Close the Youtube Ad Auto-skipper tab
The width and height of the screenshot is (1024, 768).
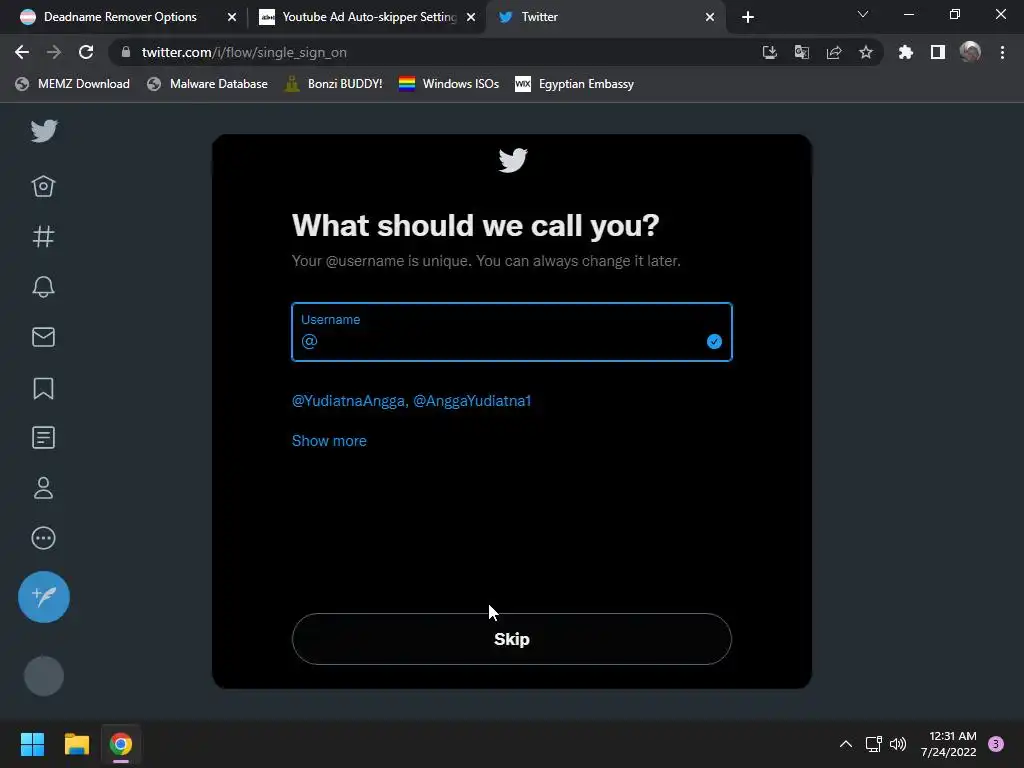[x=471, y=17]
